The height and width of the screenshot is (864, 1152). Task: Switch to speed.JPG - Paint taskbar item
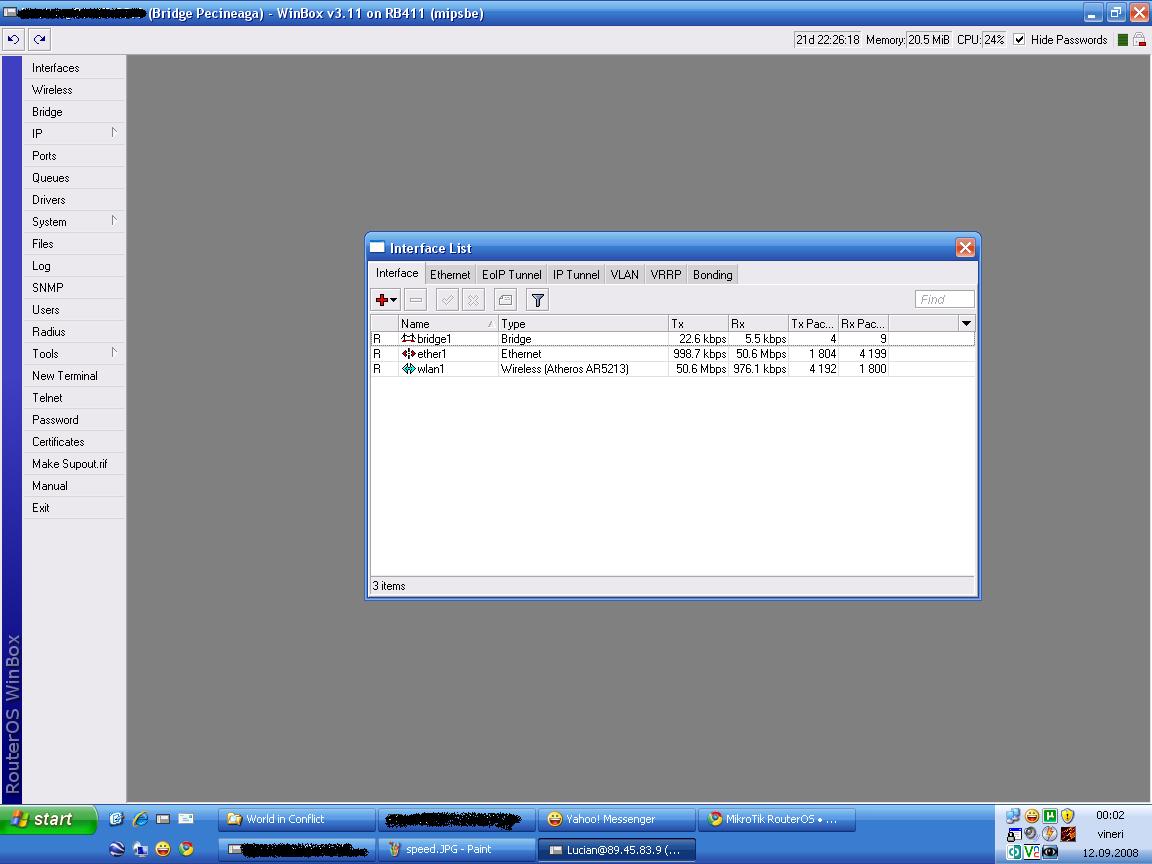[456, 849]
